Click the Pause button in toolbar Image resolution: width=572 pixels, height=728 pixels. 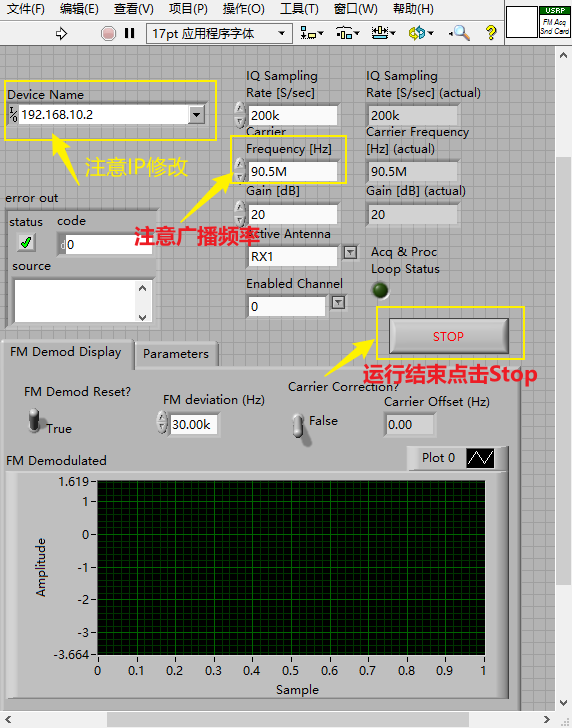coord(130,33)
